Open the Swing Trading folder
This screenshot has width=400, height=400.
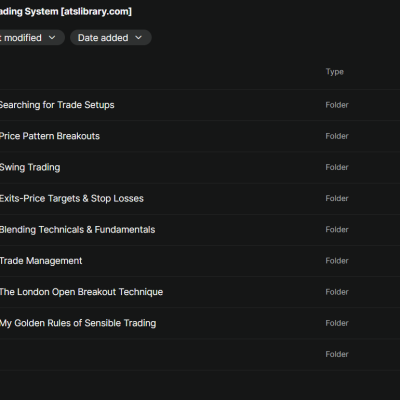click(x=30, y=167)
